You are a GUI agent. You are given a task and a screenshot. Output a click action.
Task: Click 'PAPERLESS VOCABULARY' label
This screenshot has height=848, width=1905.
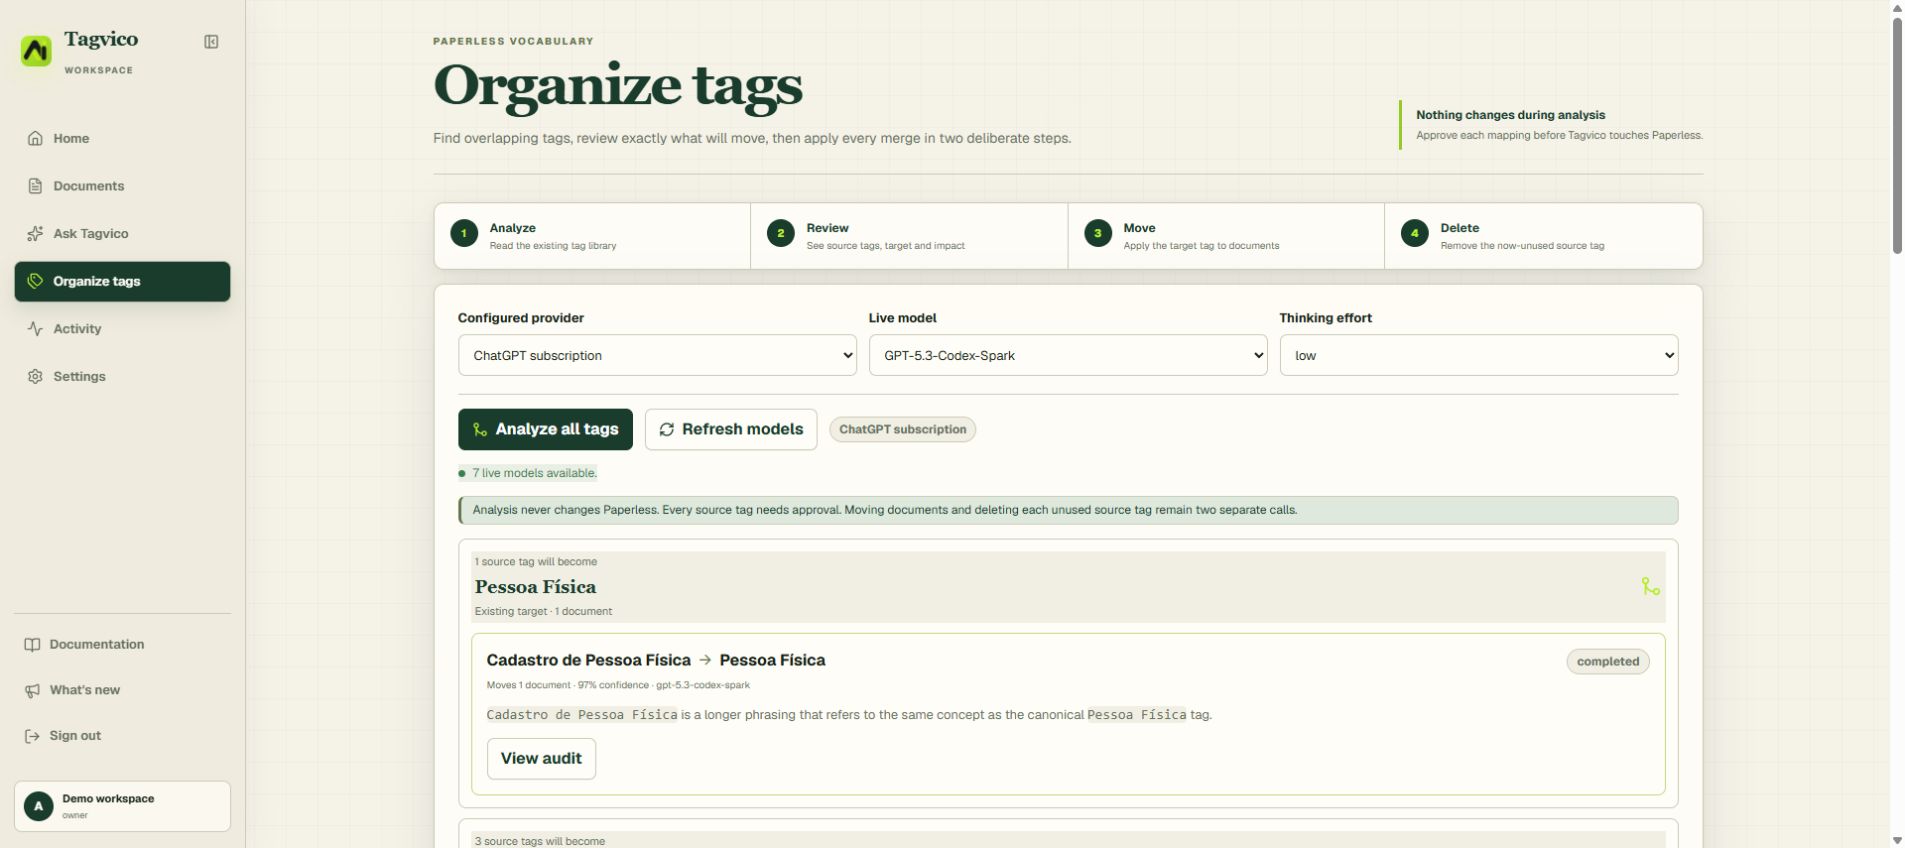pyautogui.click(x=513, y=41)
